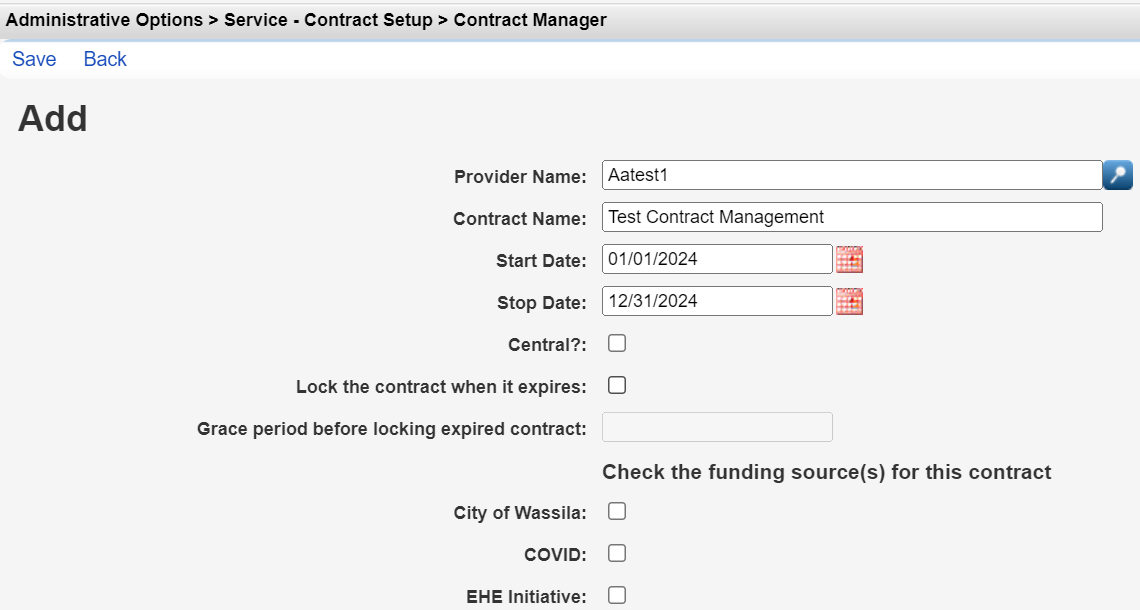
Task: Click Service - Contract Setup breadcrumb
Action: point(328,20)
